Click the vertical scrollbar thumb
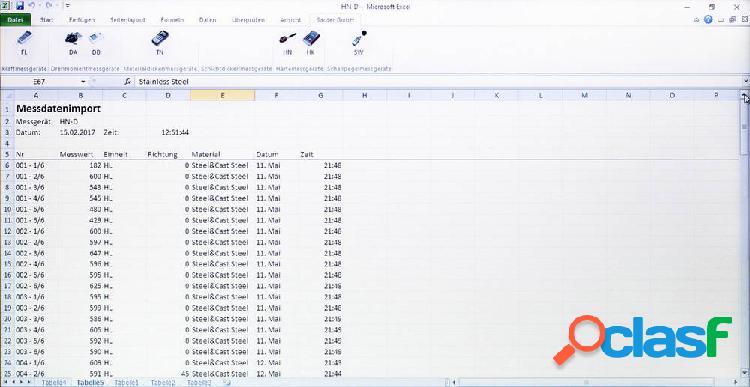 [744, 126]
